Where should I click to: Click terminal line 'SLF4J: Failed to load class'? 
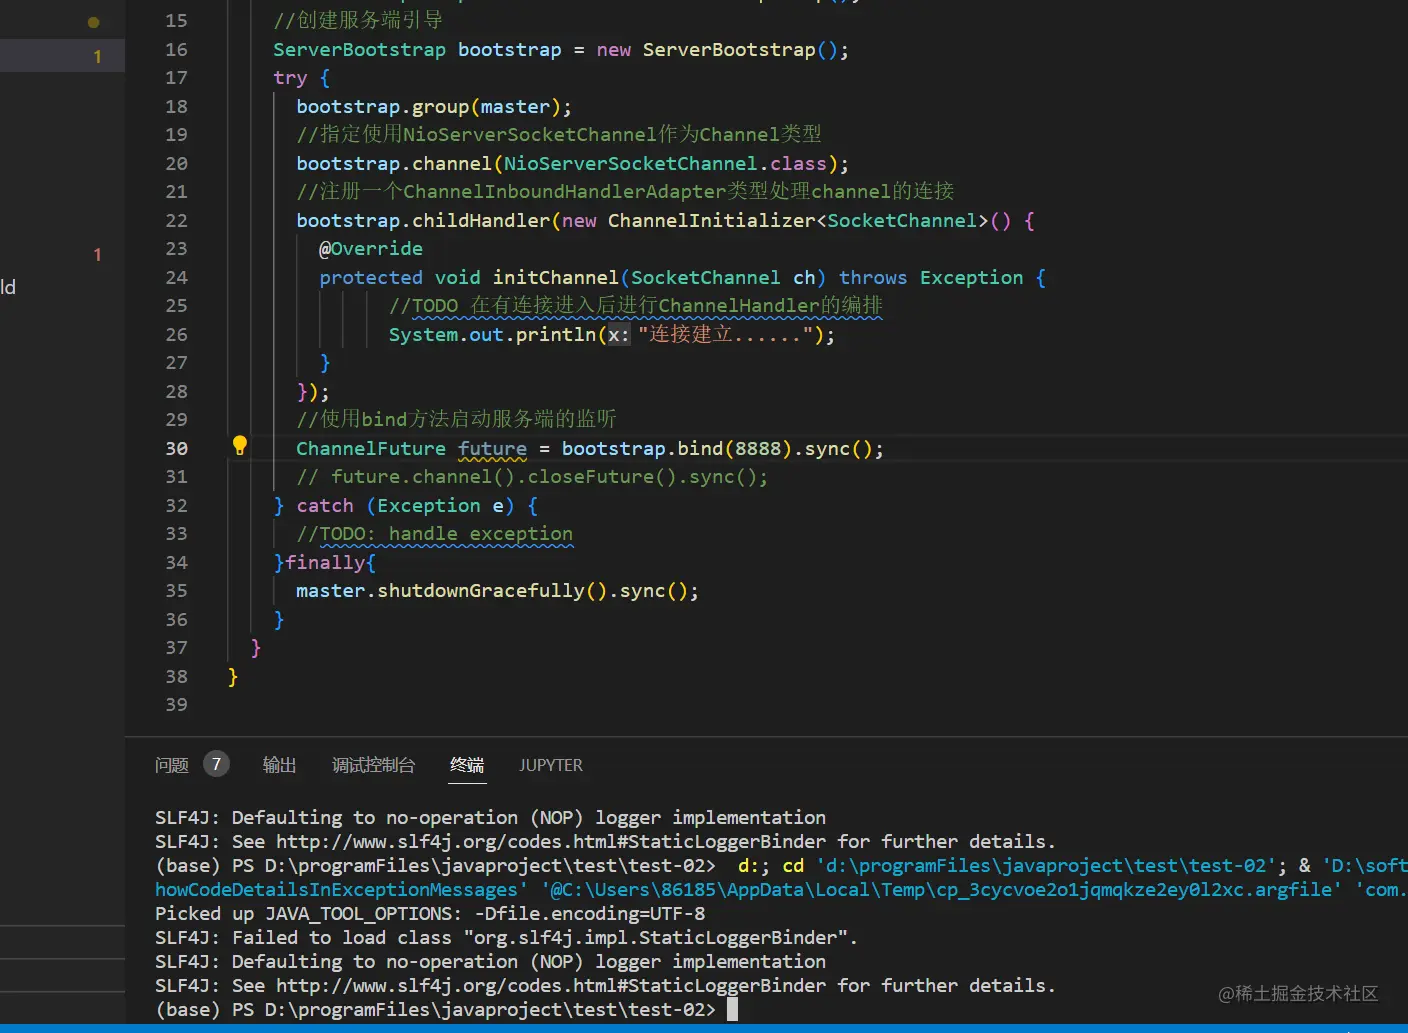[506, 937]
